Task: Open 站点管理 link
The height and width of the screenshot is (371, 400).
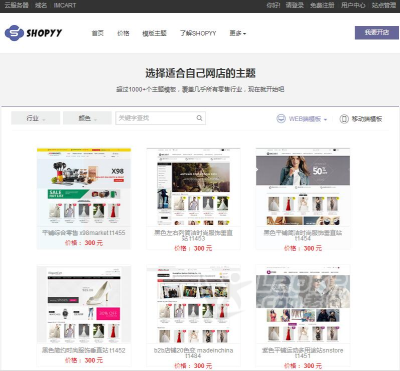Action: [384, 5]
